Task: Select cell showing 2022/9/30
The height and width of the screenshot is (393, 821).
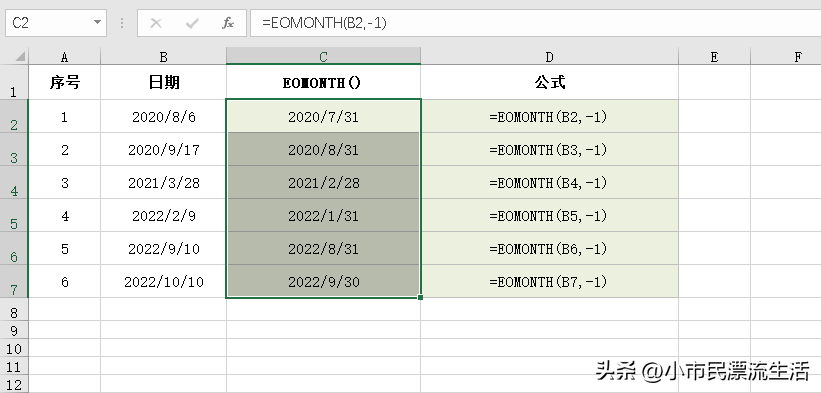Action: coord(323,282)
